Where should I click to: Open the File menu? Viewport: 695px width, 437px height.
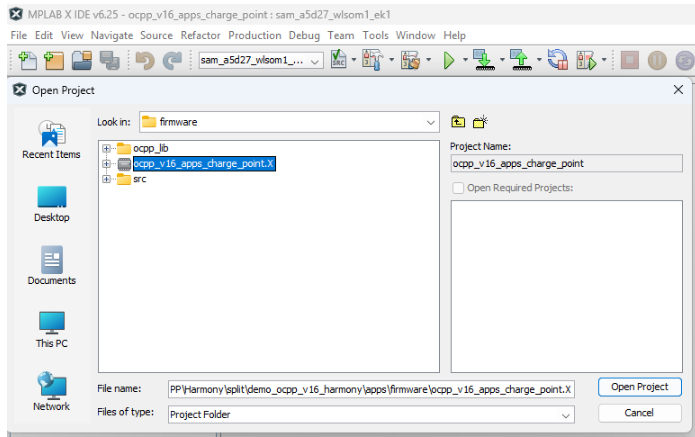coord(19,35)
